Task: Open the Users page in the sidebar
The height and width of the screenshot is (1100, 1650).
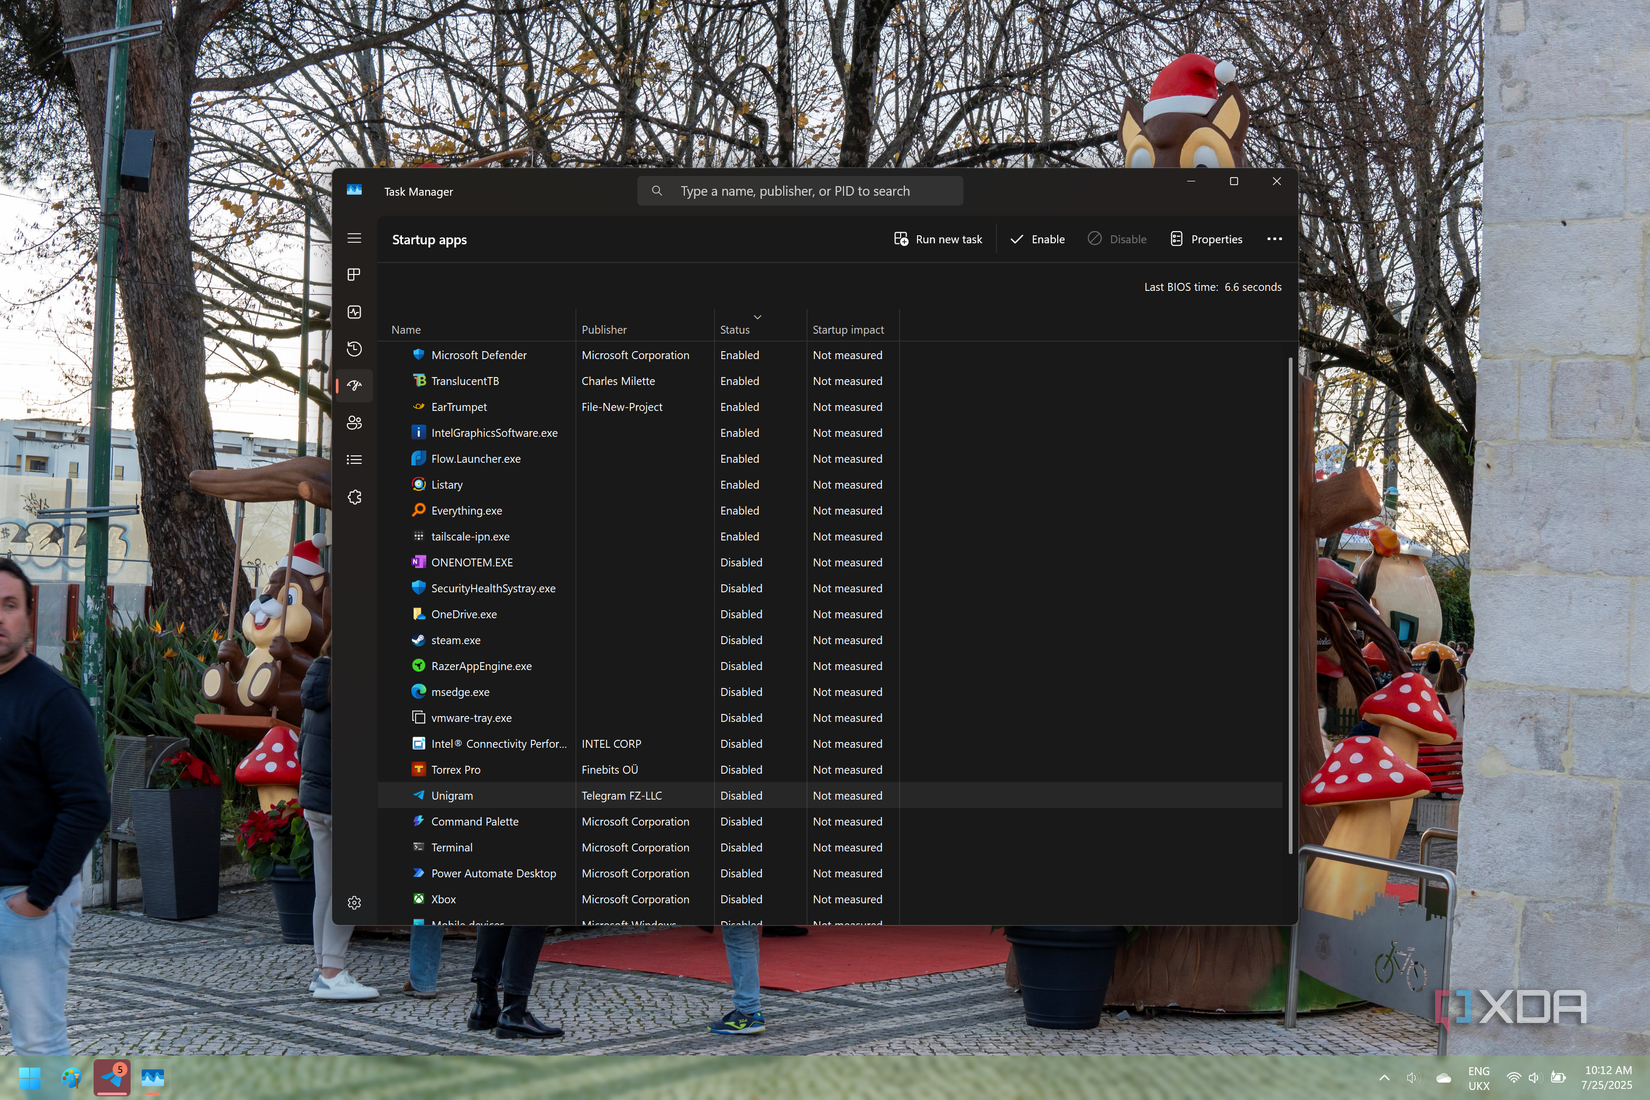Action: coord(354,422)
